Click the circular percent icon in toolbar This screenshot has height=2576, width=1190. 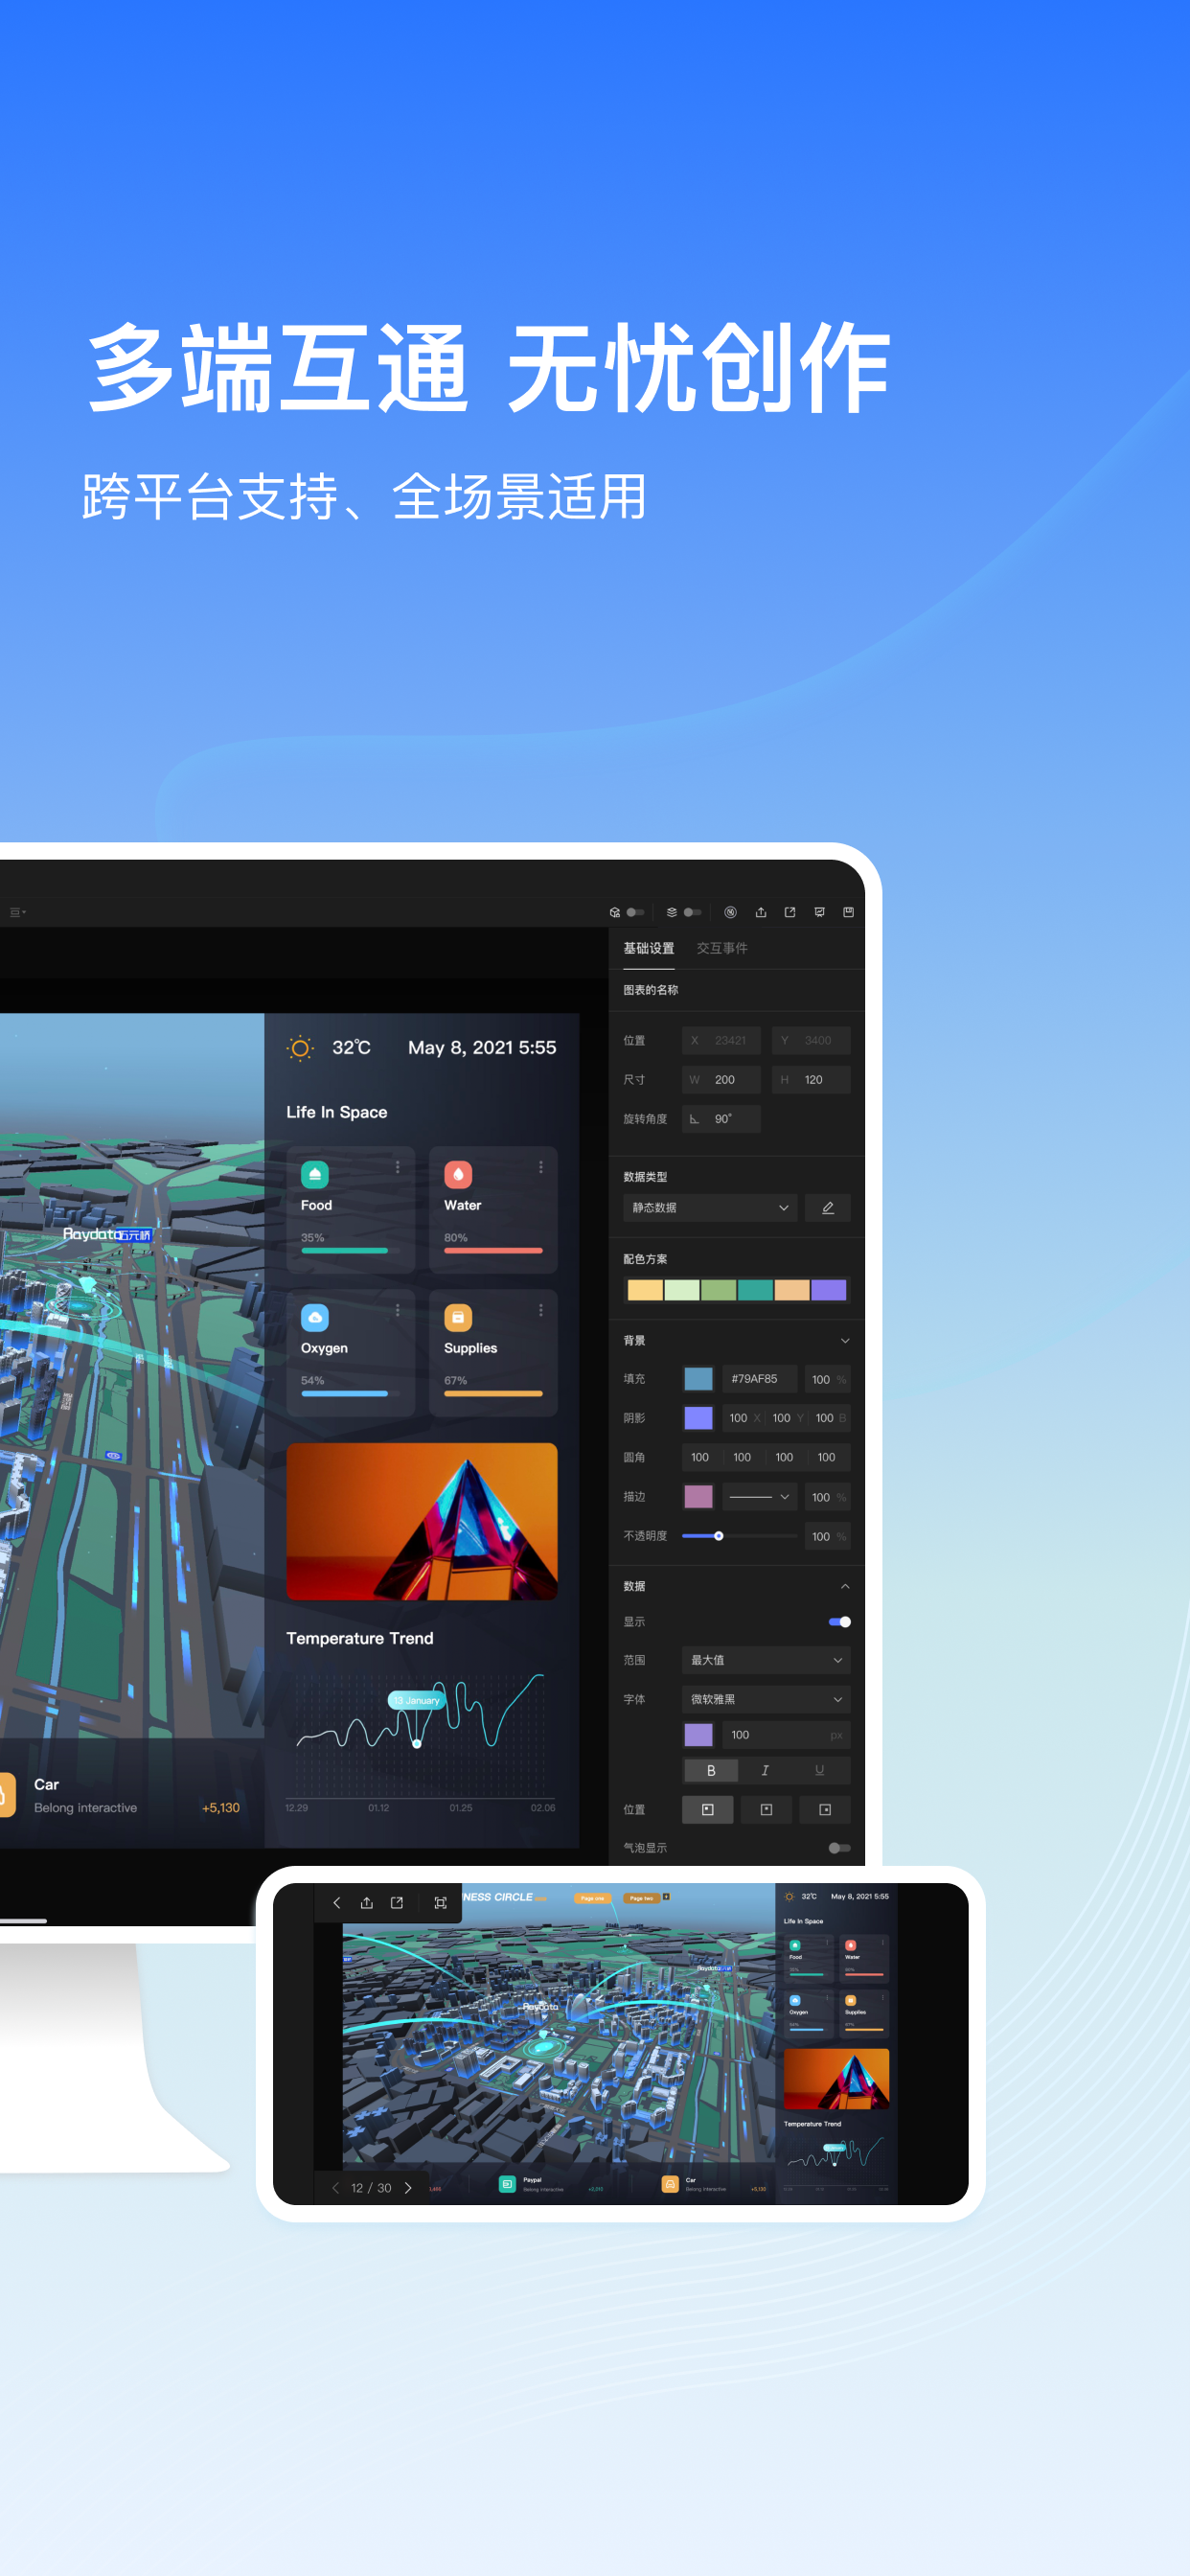pos(731,912)
